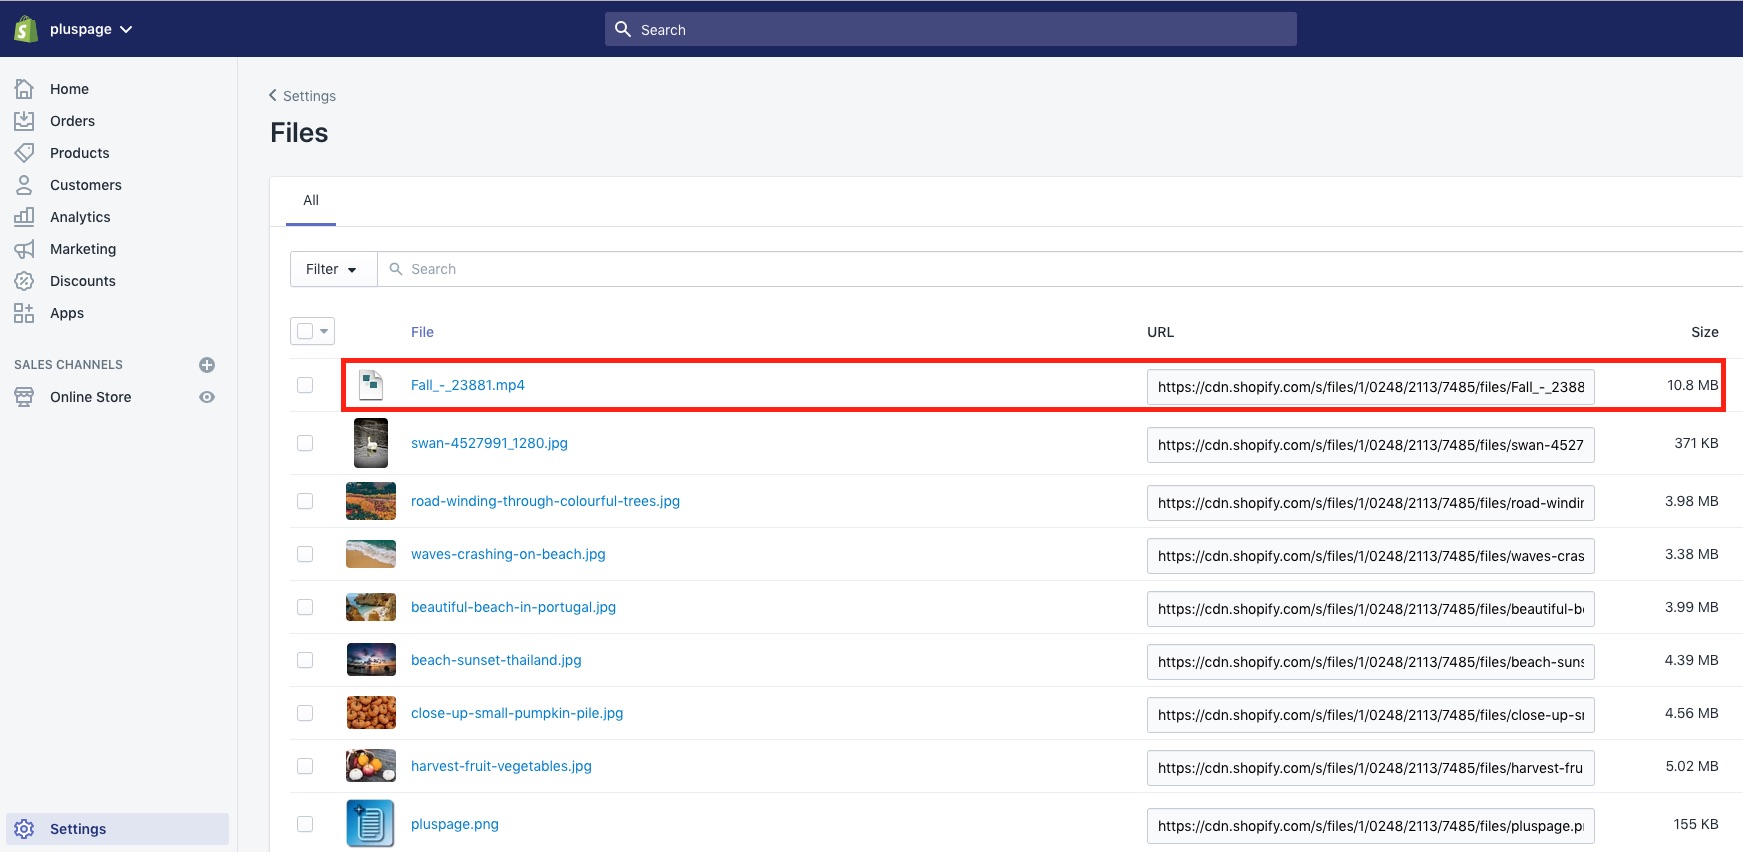The height and width of the screenshot is (852, 1743).
Task: Go to Customers in the sidebar
Action: click(85, 185)
